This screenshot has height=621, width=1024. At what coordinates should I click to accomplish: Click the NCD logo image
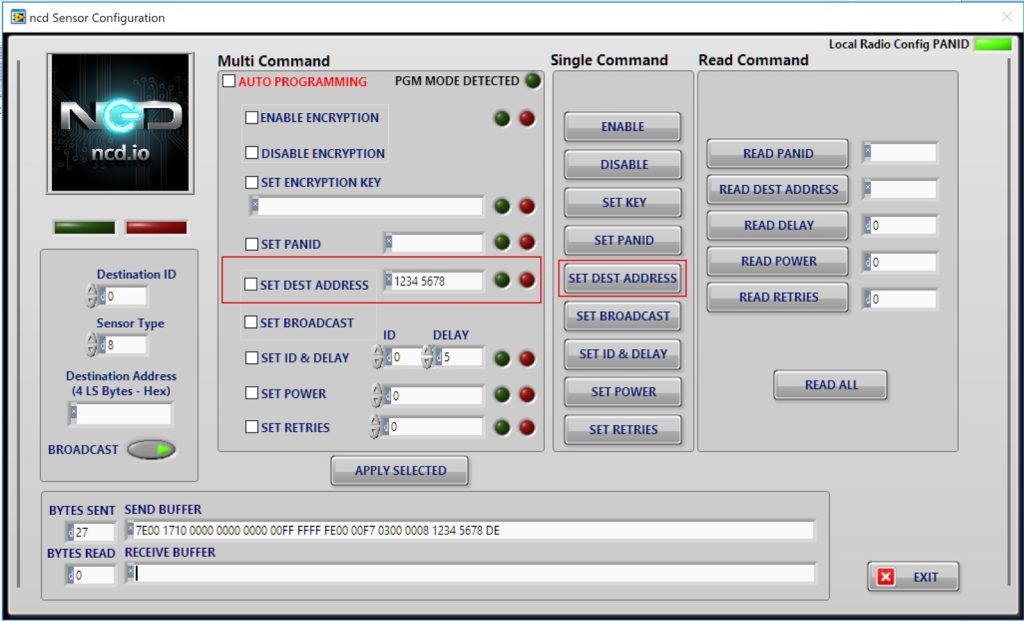(x=120, y=122)
